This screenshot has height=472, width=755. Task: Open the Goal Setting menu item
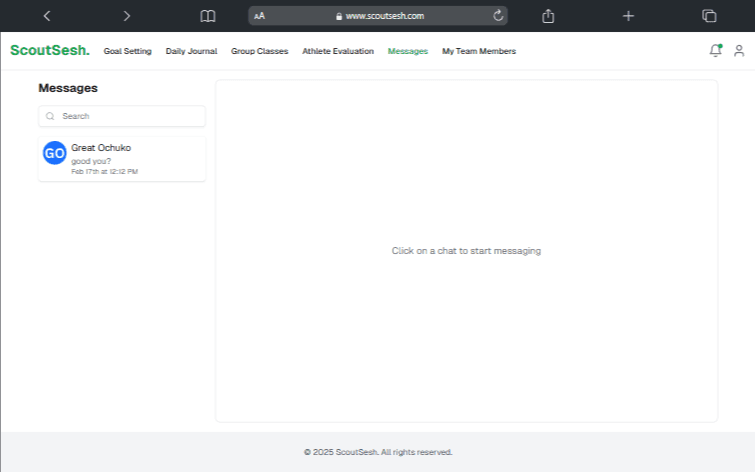coord(128,51)
